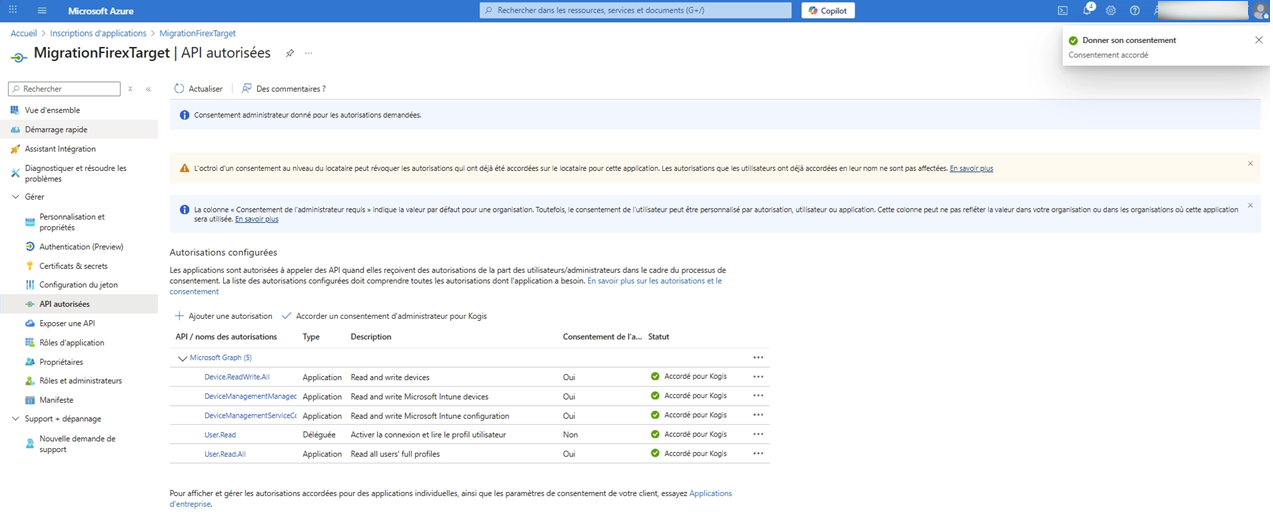The height and width of the screenshot is (522, 1273).
Task: Open En savoir plus link in warning banner
Action: click(x=971, y=168)
